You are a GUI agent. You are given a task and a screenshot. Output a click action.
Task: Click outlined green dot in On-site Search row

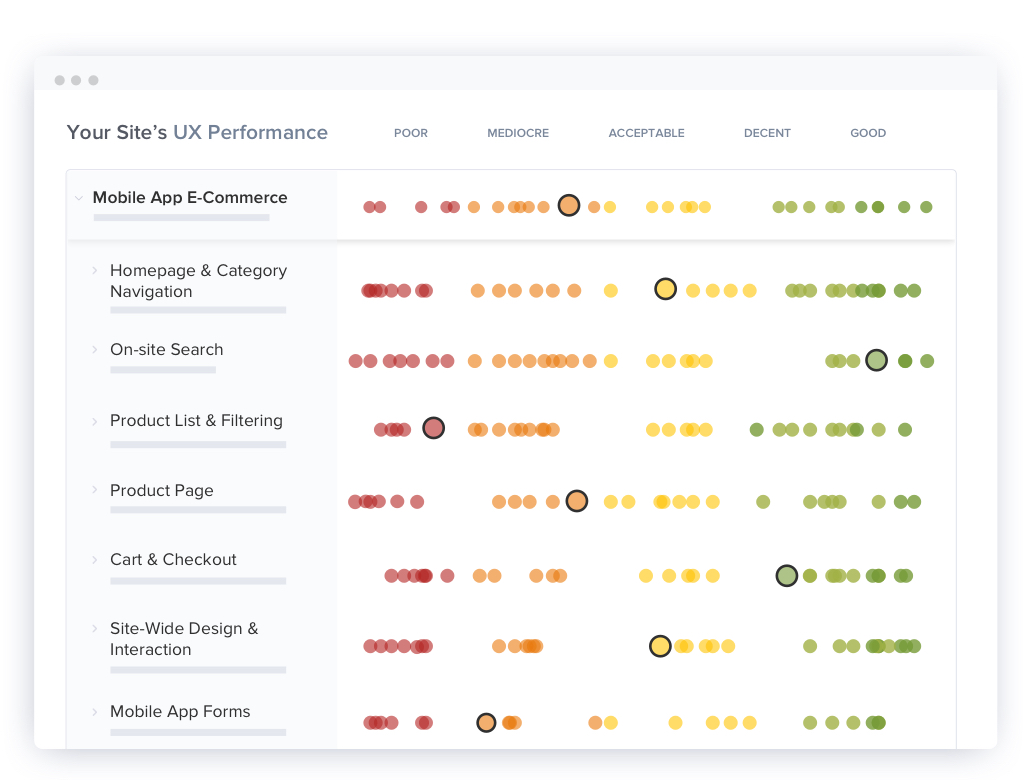coord(876,360)
